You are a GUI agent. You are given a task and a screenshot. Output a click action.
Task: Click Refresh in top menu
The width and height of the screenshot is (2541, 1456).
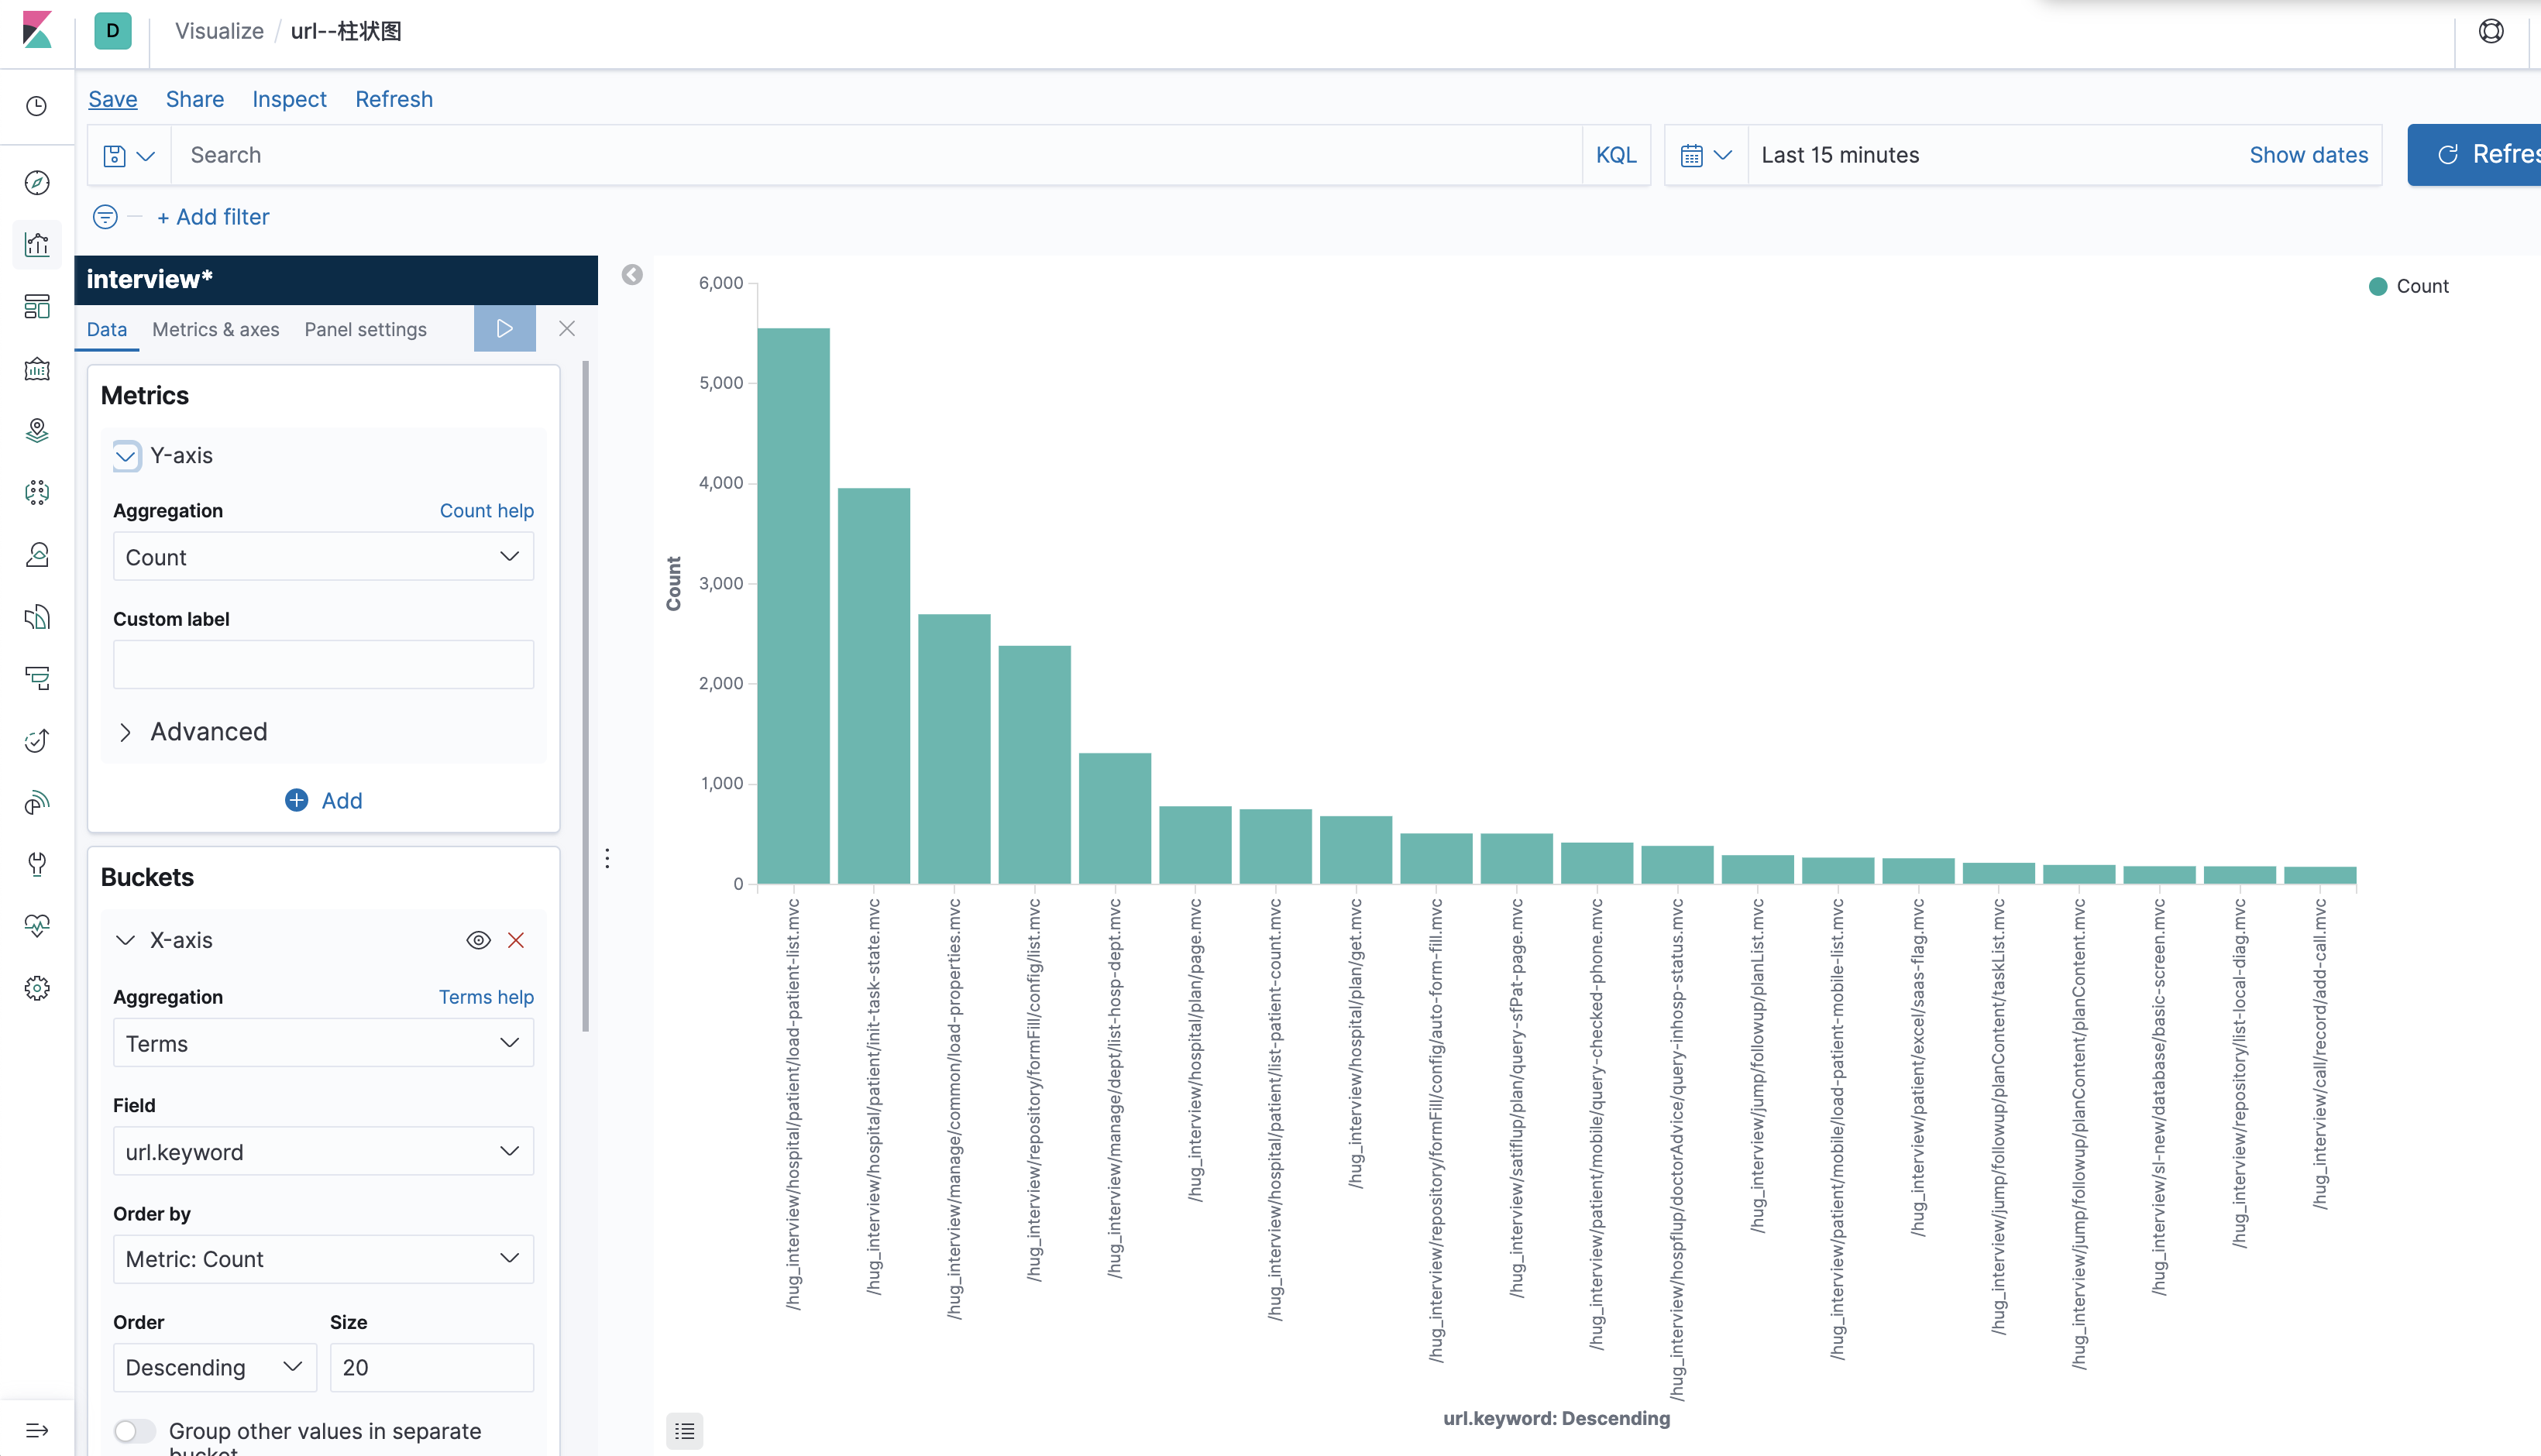(x=394, y=99)
